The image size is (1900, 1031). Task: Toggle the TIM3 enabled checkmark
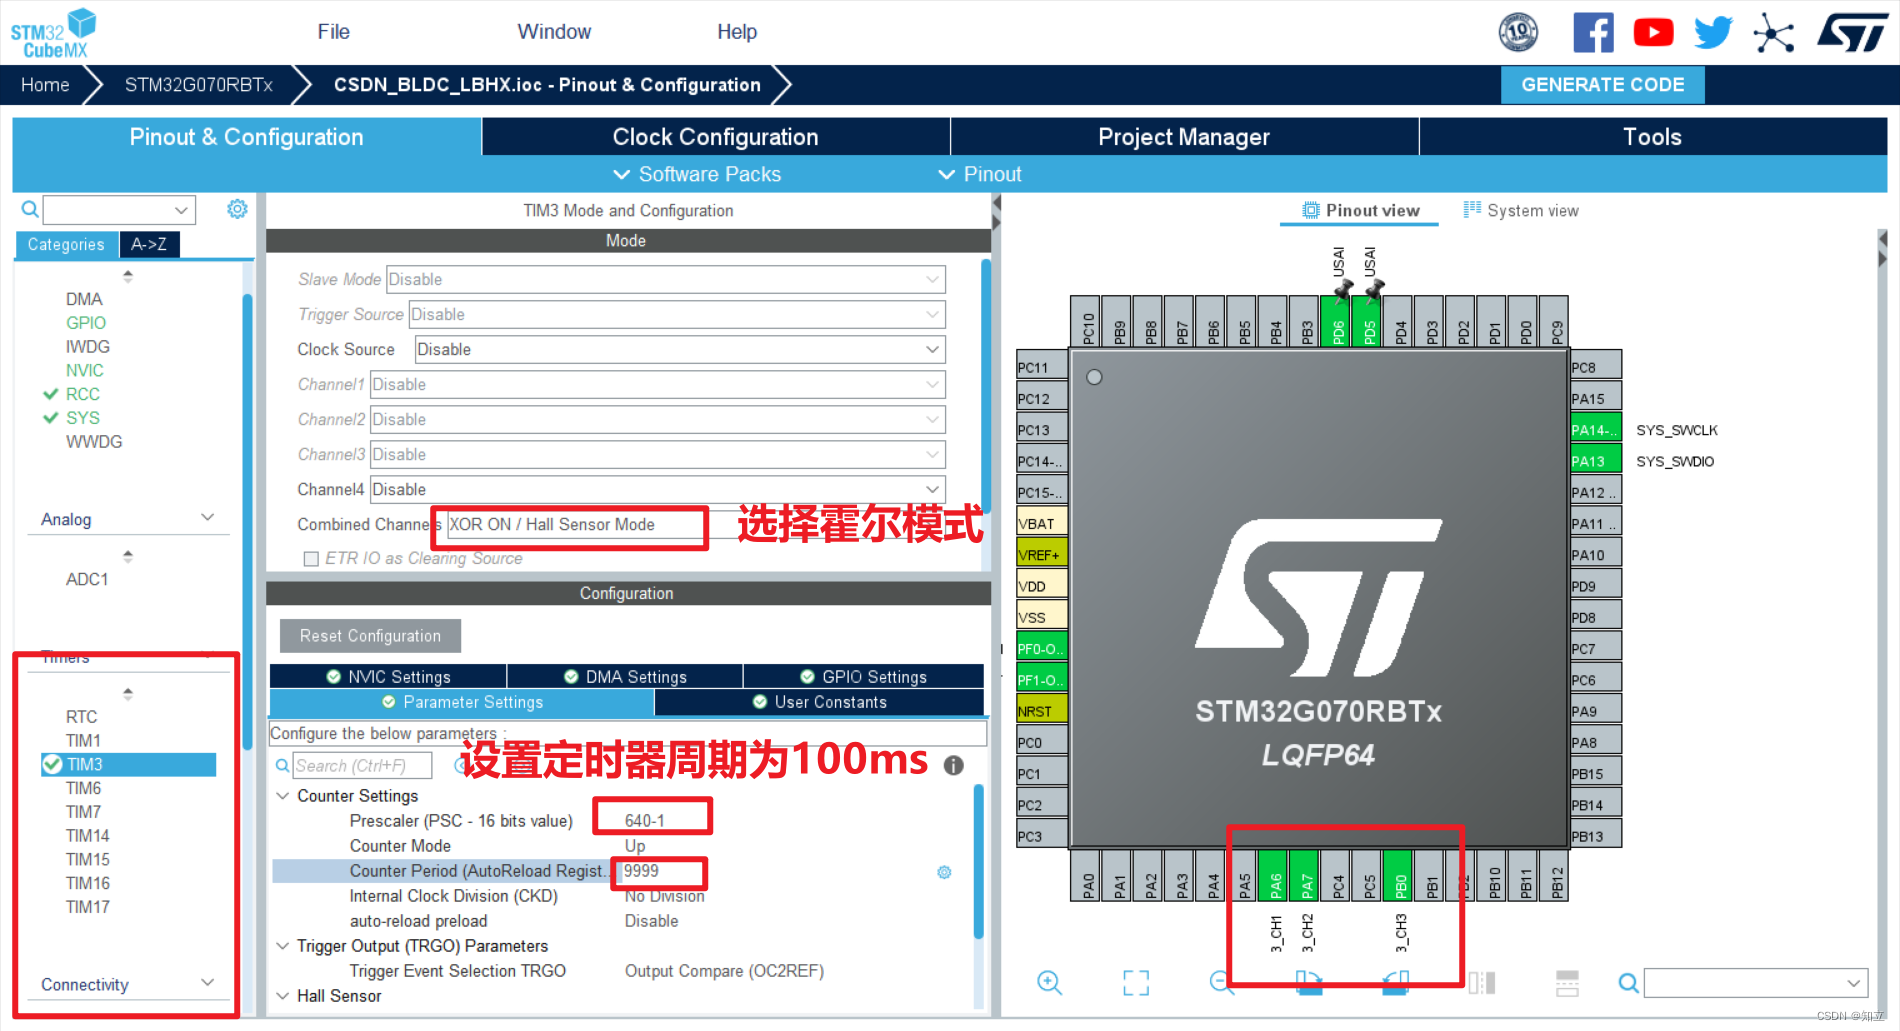pos(52,764)
